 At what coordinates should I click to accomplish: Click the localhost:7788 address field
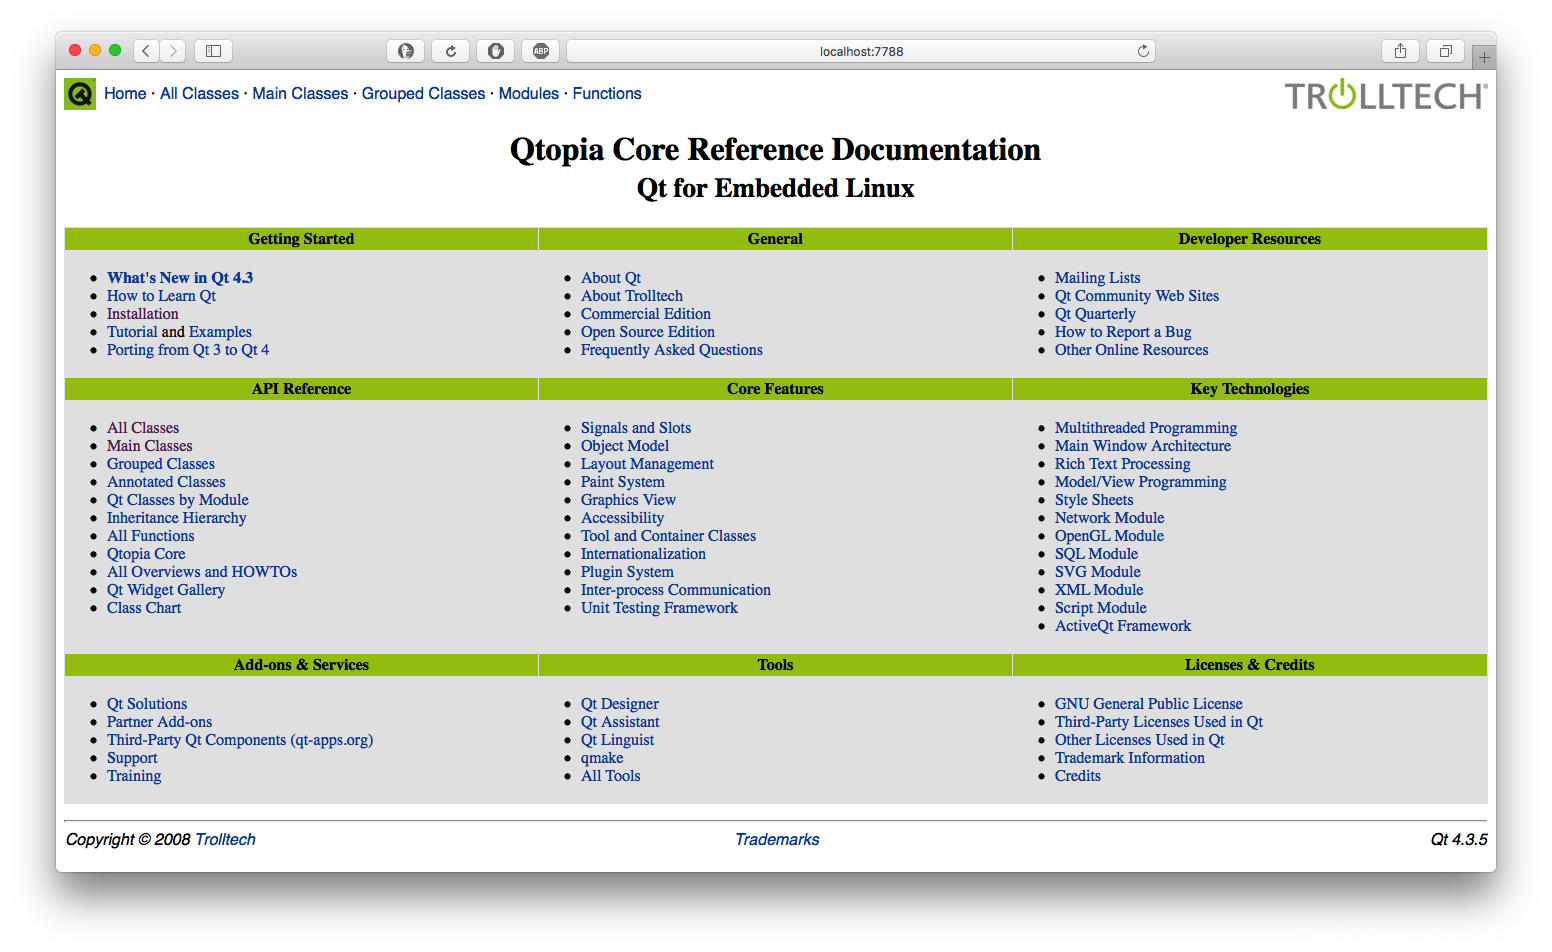point(861,51)
